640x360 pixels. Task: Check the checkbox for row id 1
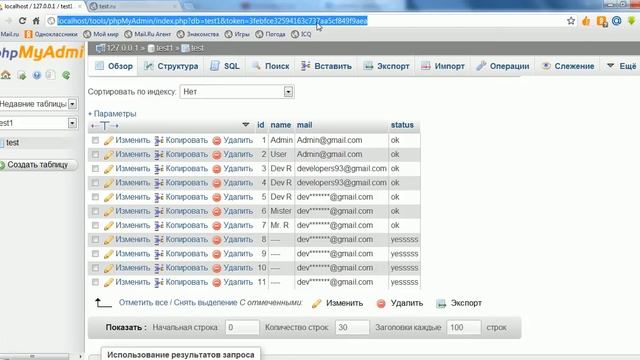(x=95, y=140)
